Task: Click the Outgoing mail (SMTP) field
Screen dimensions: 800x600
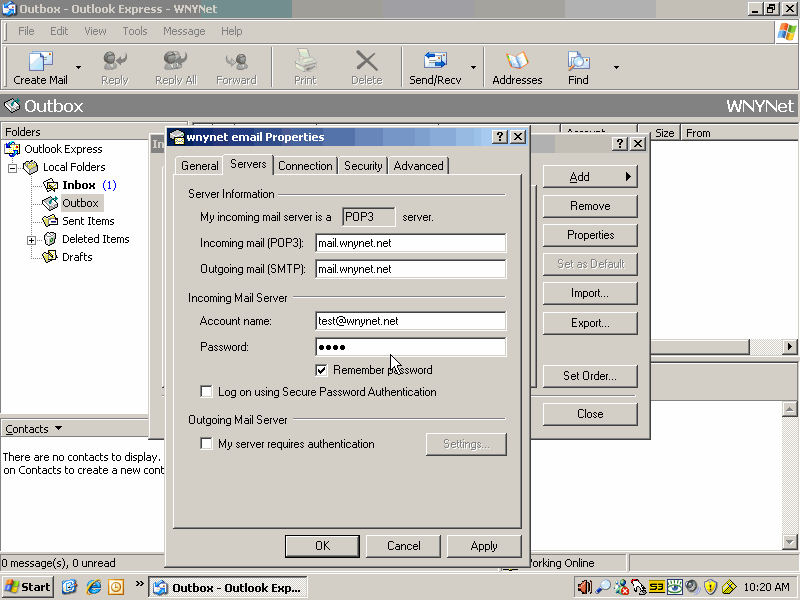Action: (411, 269)
